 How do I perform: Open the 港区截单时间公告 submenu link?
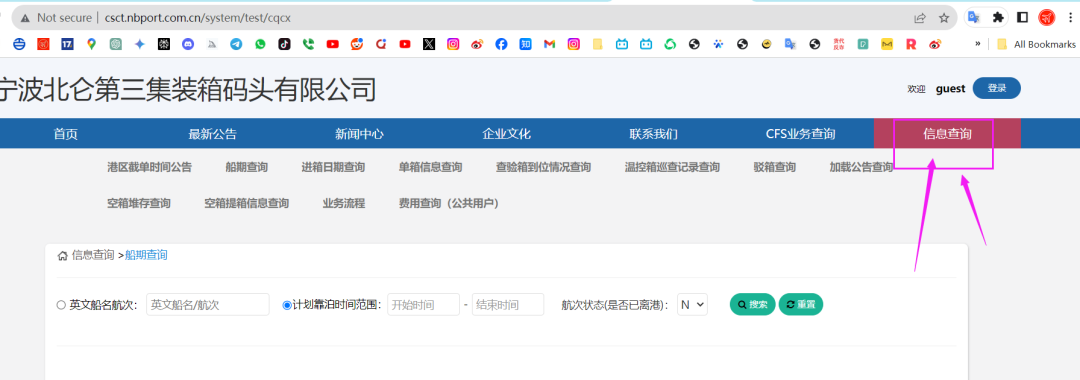point(149,167)
